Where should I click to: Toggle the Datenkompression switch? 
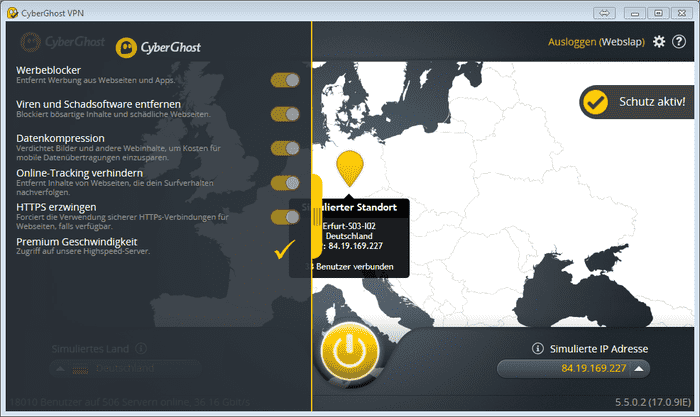[x=285, y=148]
